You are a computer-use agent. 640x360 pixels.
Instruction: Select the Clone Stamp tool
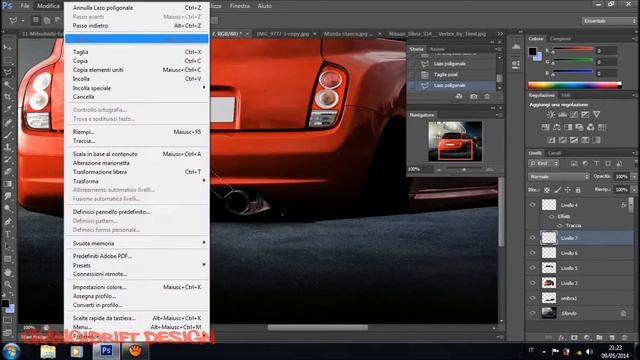click(x=8, y=147)
